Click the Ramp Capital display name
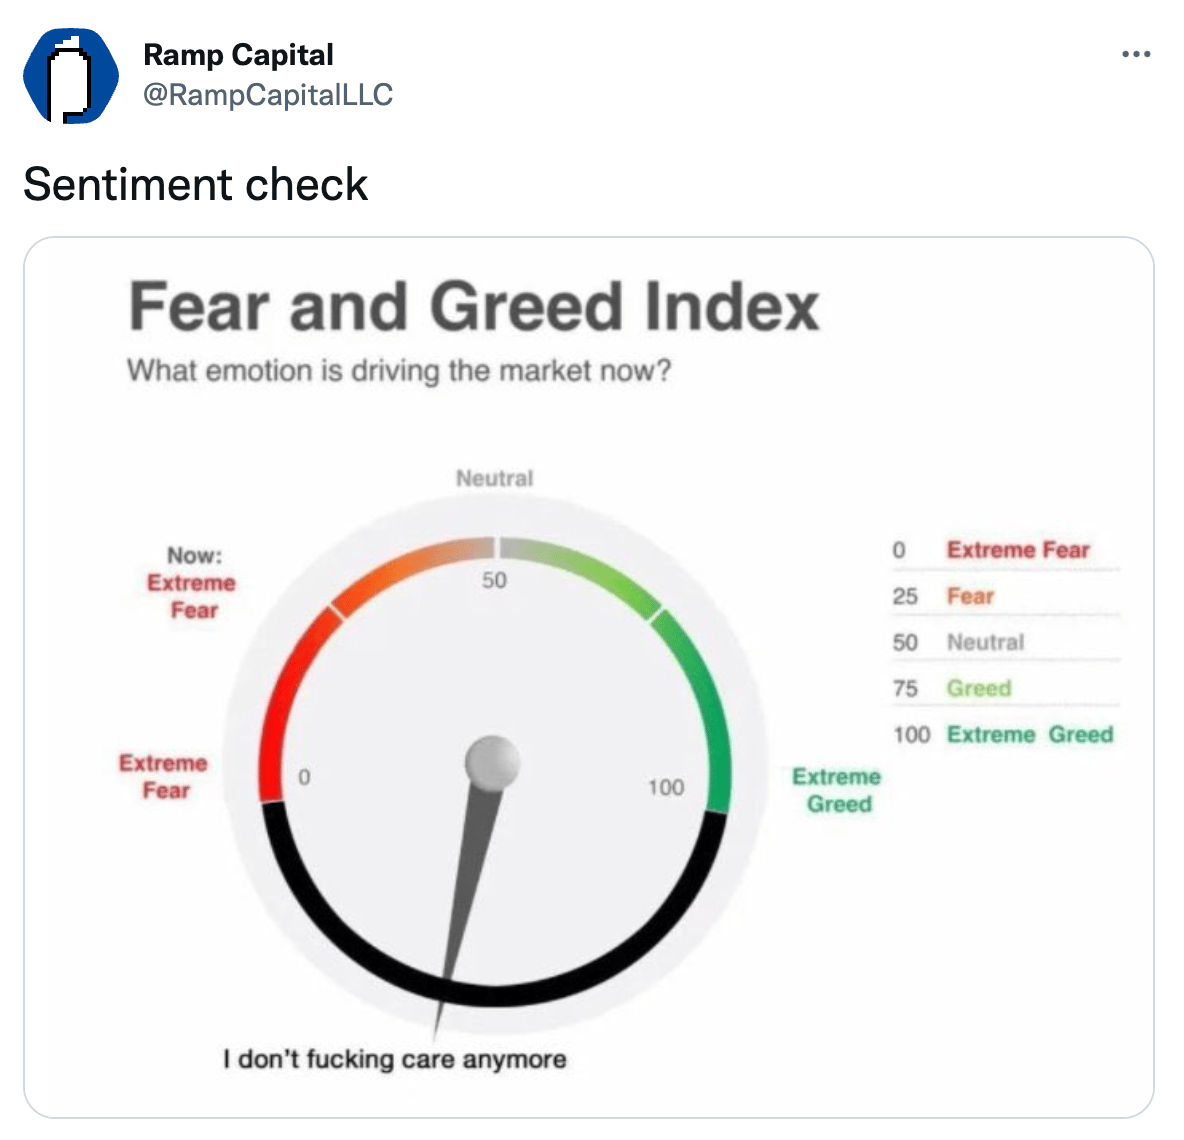Screen dimensions: 1184x1140 pos(238,54)
